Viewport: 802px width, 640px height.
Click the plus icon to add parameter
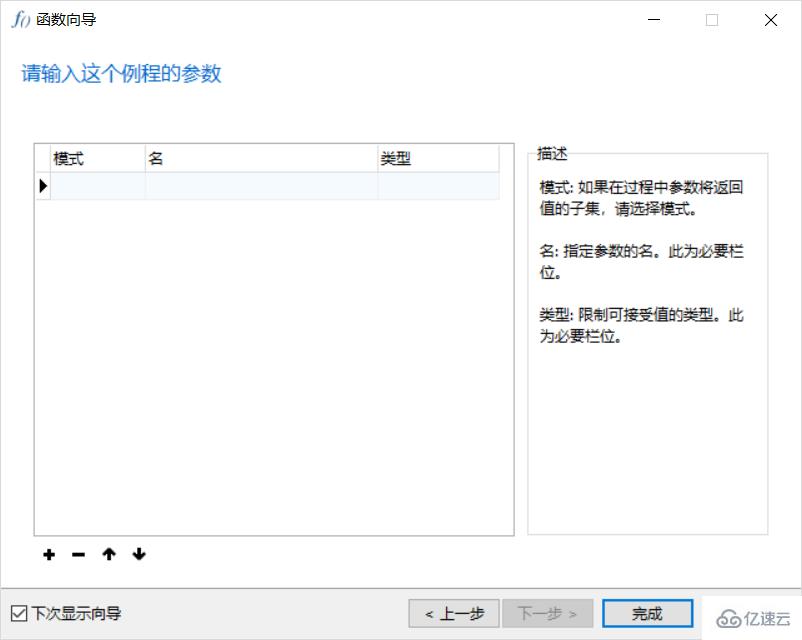point(49,555)
